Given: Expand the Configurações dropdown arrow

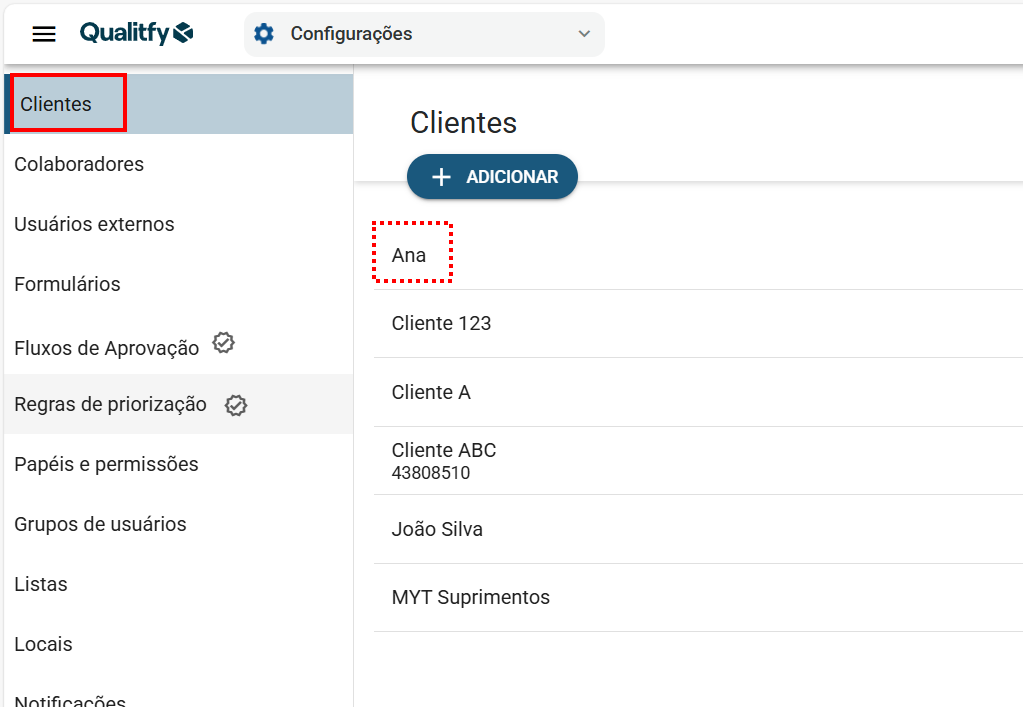Looking at the screenshot, I should (x=584, y=34).
